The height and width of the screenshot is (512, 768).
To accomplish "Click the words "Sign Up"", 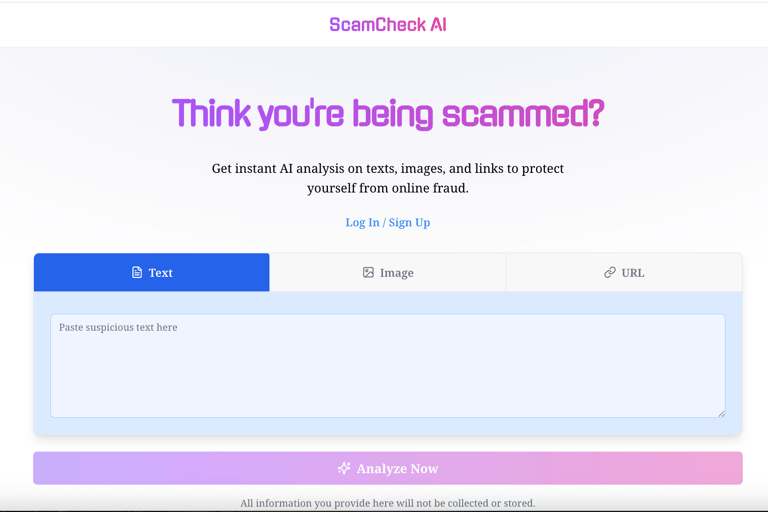I will (410, 222).
